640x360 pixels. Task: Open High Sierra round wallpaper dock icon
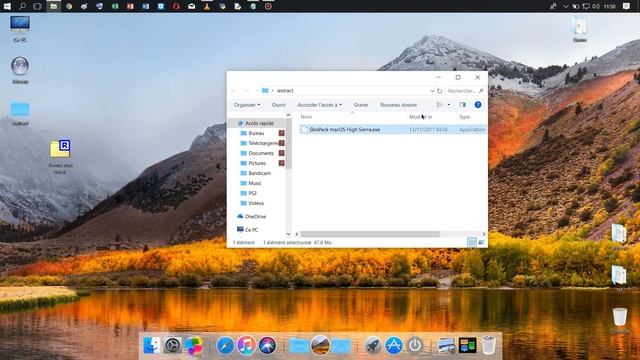coord(320,345)
